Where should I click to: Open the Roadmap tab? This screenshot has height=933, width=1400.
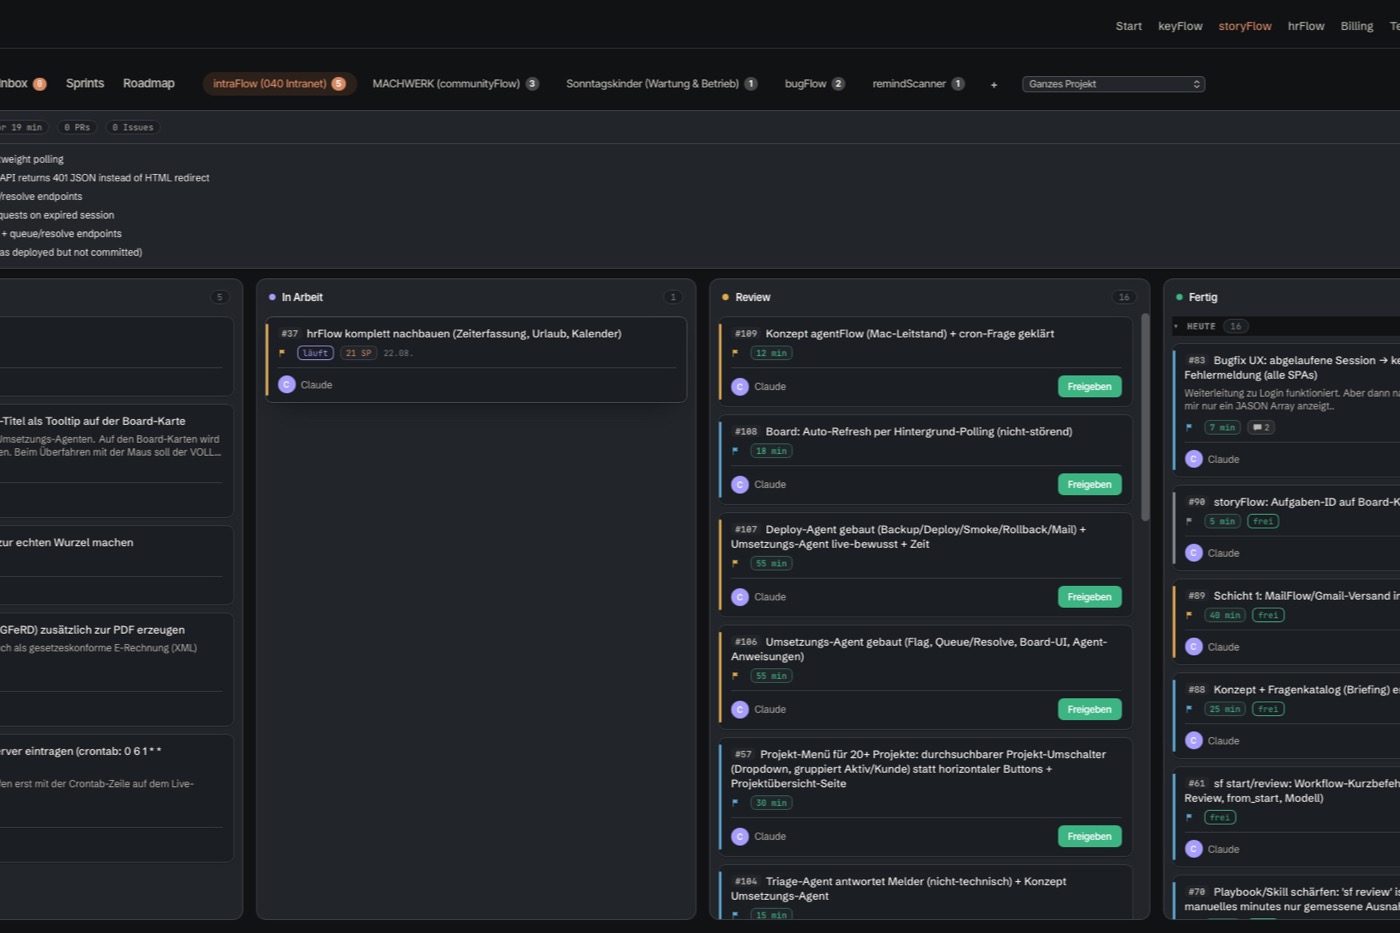[149, 83]
